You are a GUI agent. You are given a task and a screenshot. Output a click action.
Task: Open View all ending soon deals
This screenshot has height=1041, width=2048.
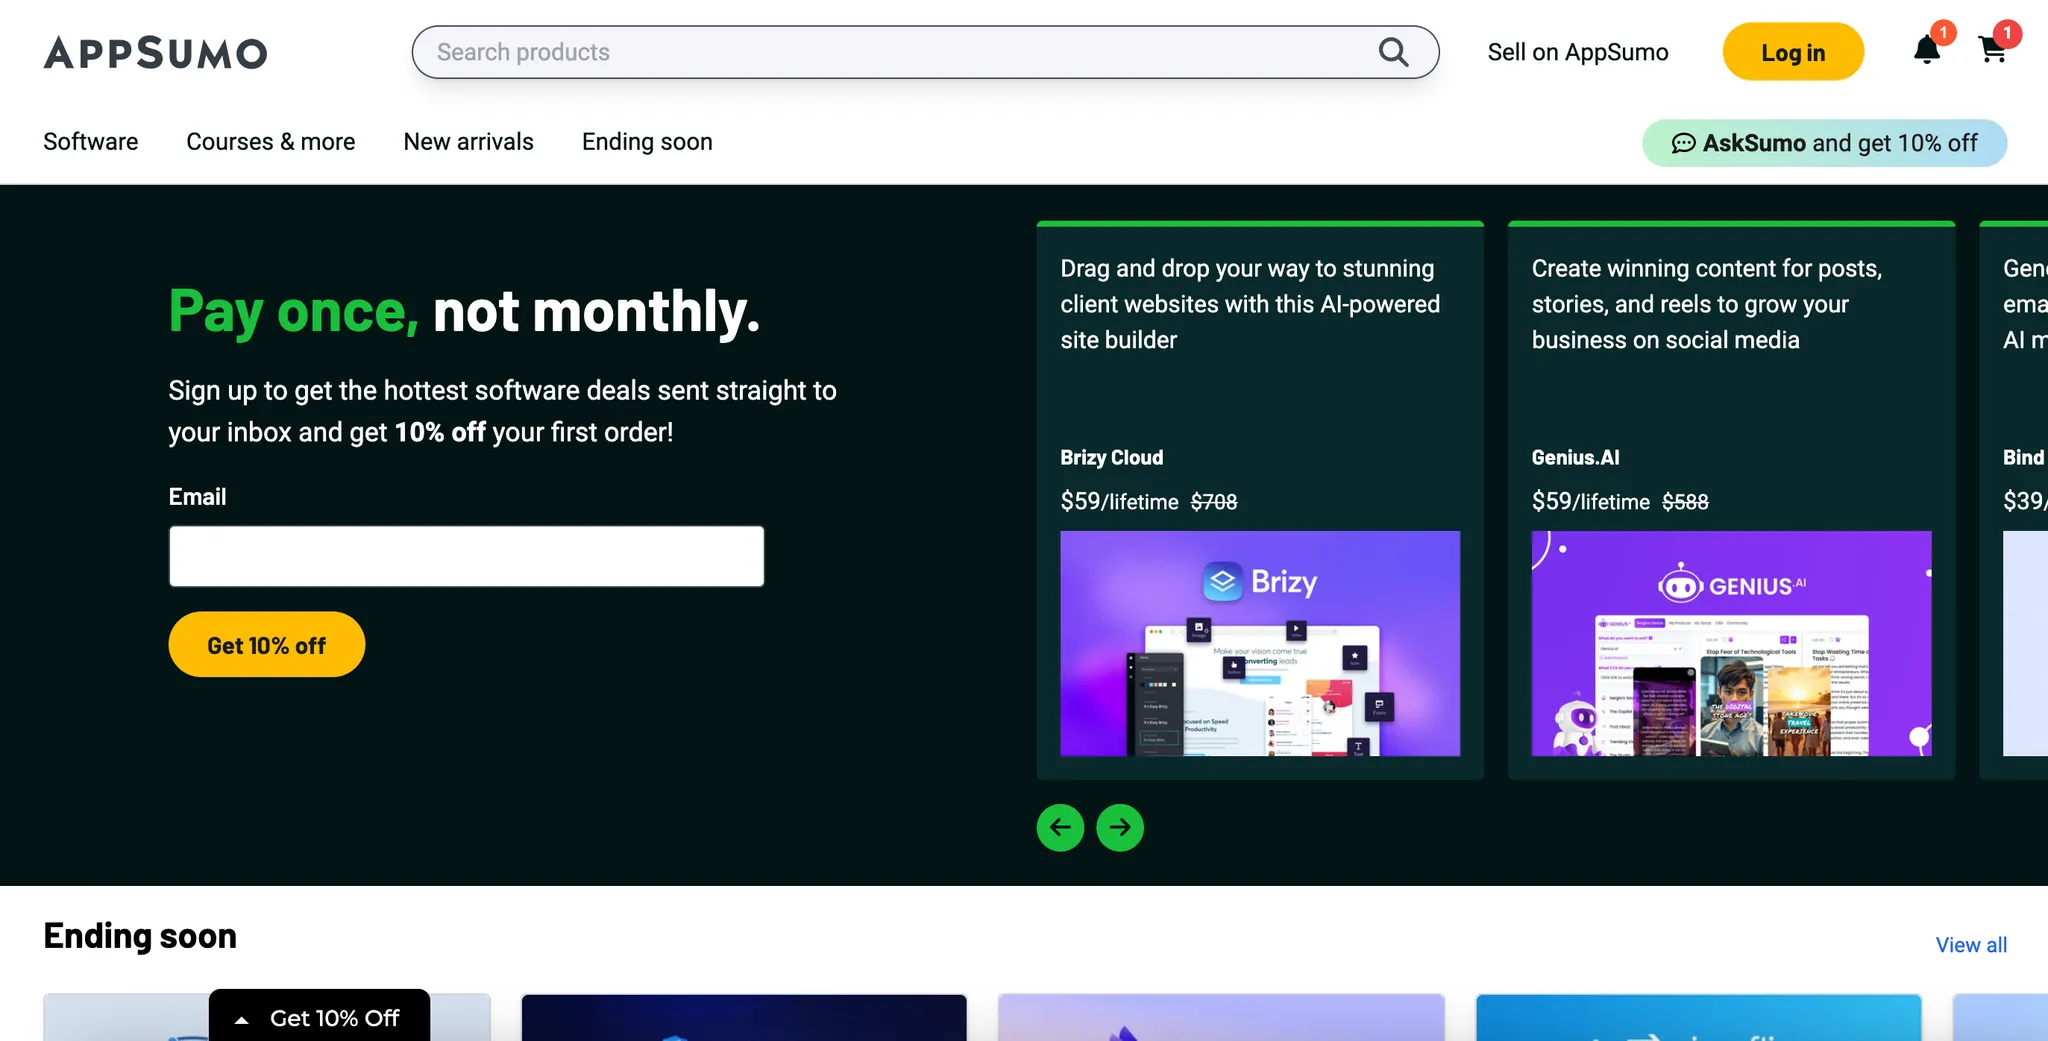1971,944
